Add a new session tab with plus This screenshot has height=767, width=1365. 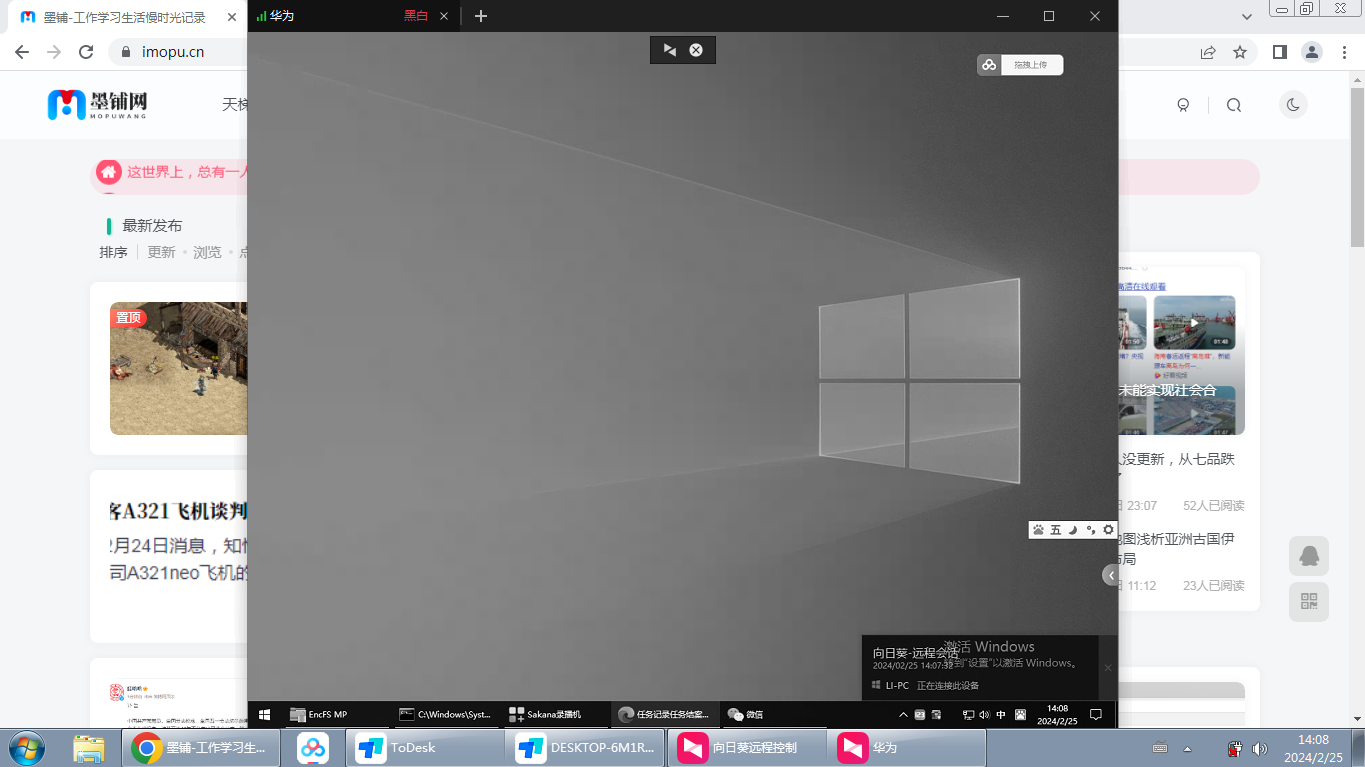(x=481, y=16)
